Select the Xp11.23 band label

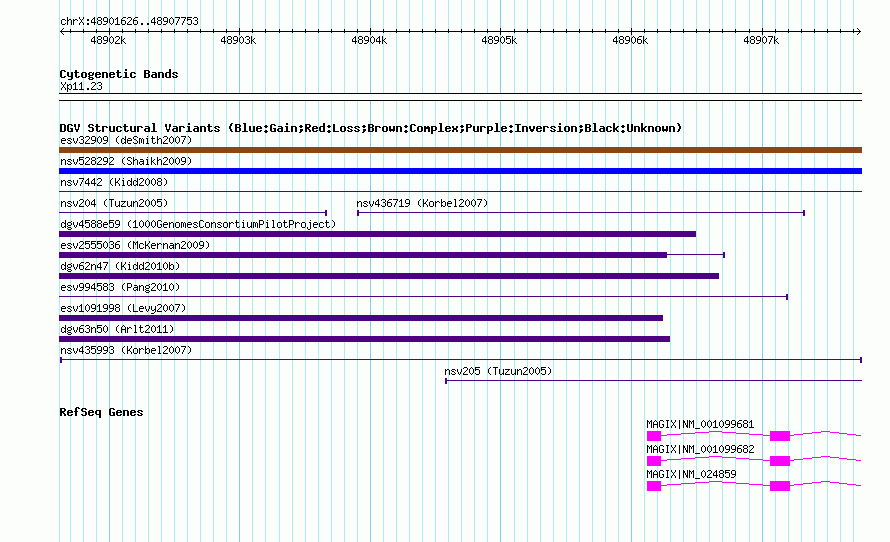tap(81, 86)
